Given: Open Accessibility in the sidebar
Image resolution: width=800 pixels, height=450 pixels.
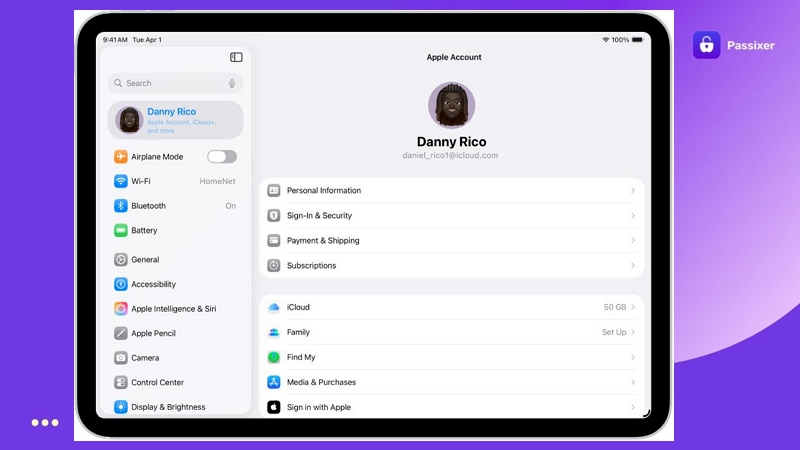Looking at the screenshot, I should [x=175, y=284].
